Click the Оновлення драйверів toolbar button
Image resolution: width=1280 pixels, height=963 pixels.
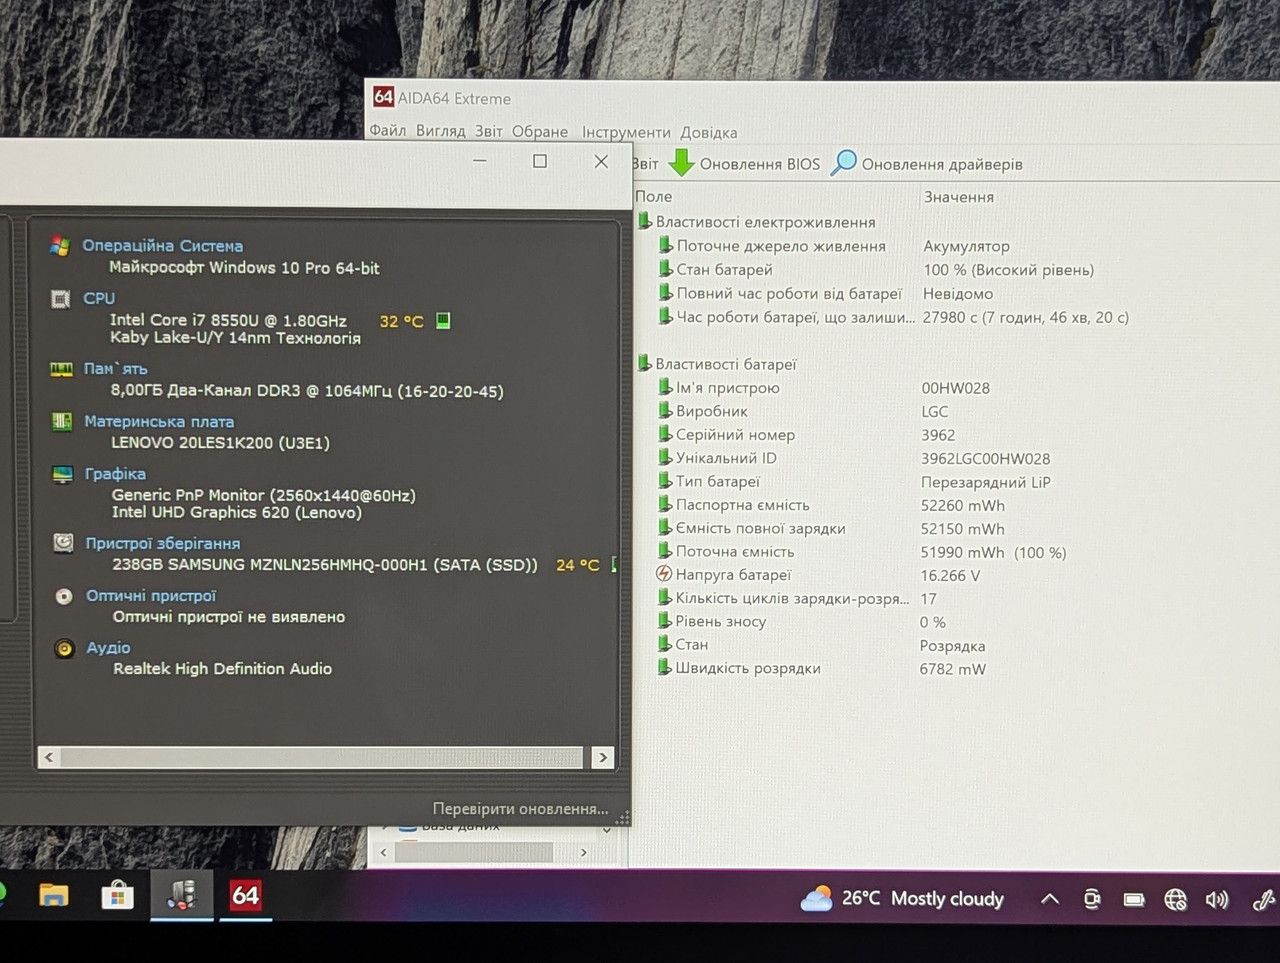pos(927,163)
